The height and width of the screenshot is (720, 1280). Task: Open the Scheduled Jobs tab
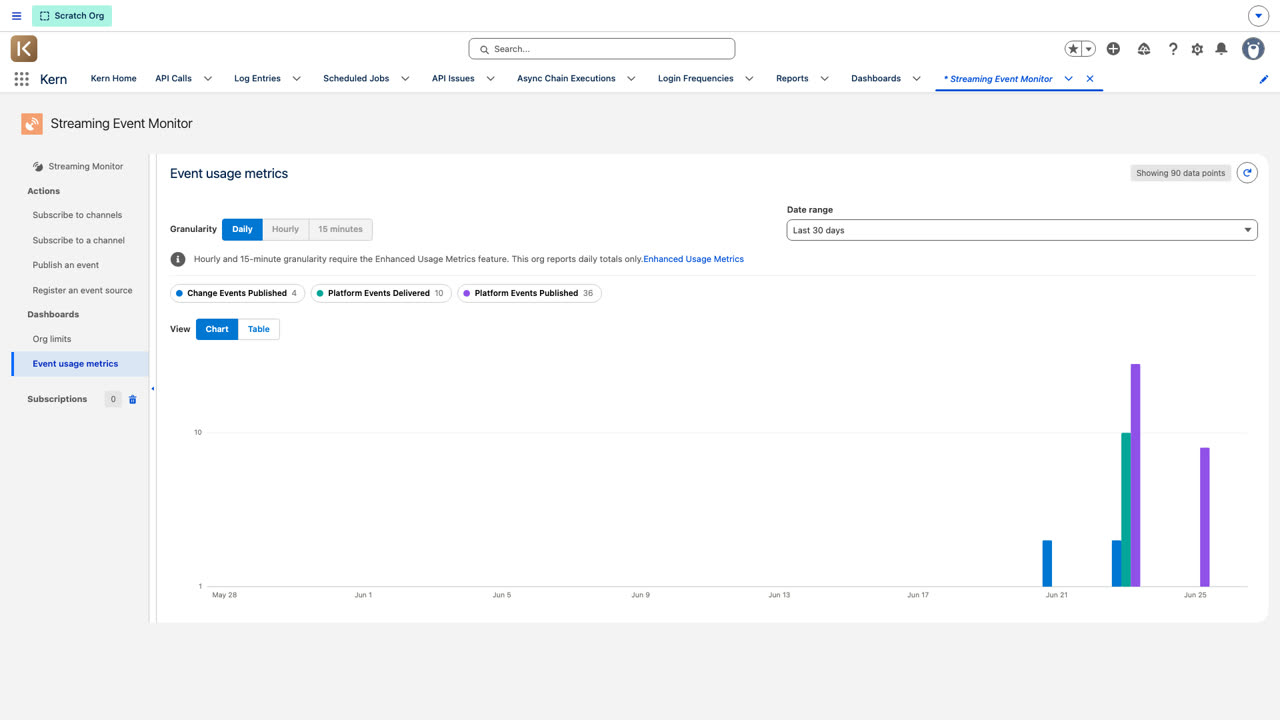356,78
